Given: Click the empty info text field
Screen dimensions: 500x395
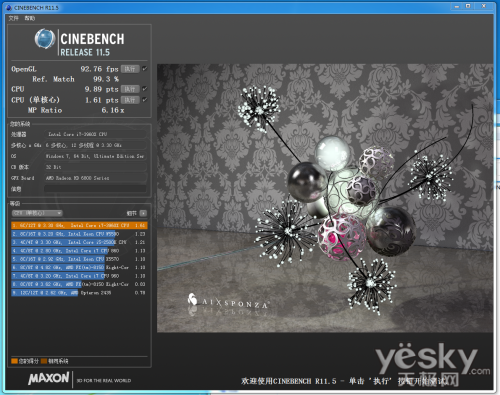Looking at the screenshot, I should point(95,189).
